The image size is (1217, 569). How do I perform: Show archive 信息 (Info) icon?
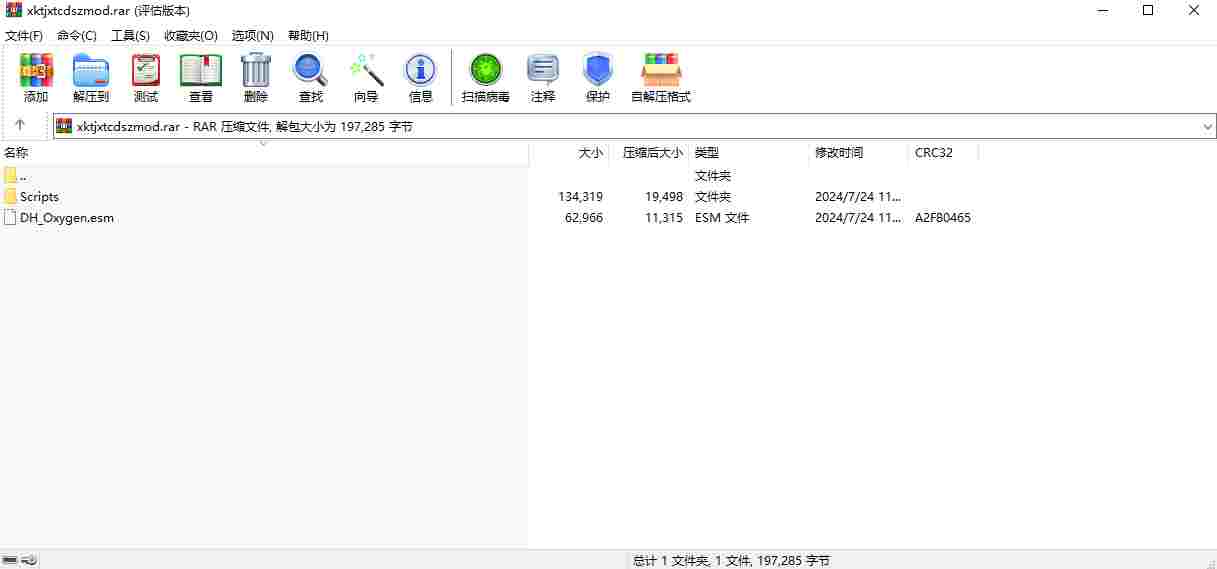click(x=421, y=78)
